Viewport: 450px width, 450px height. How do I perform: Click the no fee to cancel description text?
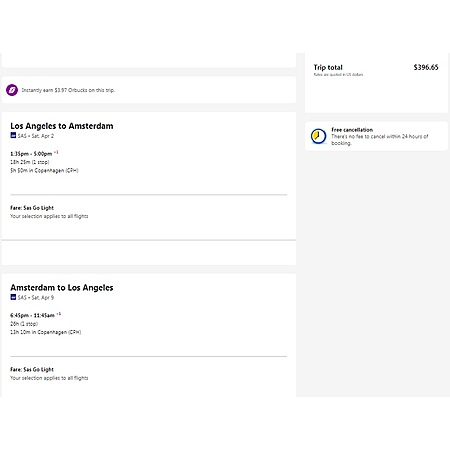coord(380,140)
